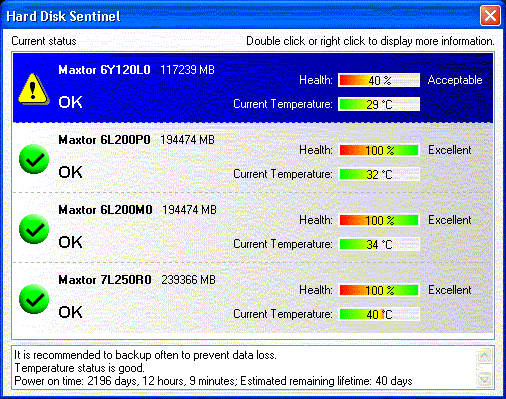Click the OK status of Maxtor 6L200M0
The image size is (506, 399).
(x=70, y=242)
